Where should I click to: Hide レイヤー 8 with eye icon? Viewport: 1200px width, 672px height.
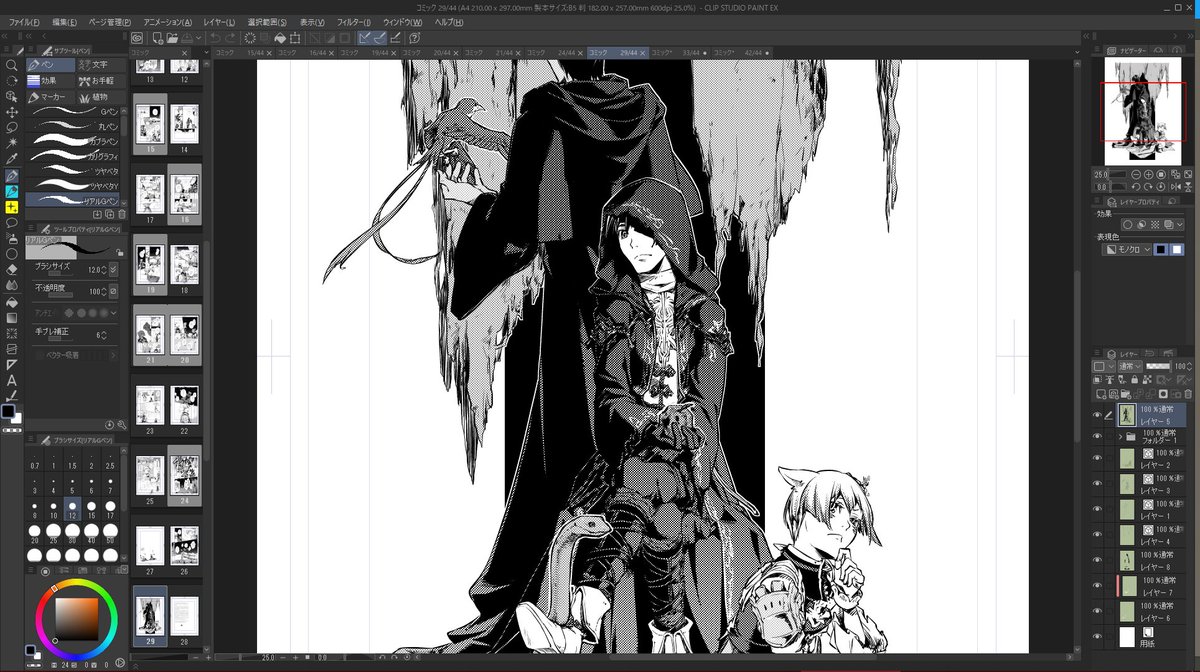point(1097,560)
